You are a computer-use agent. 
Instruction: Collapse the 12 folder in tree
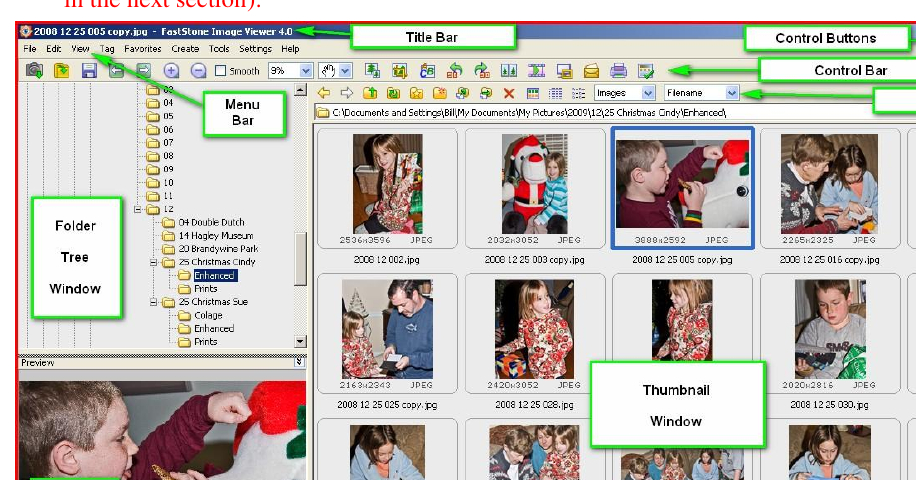pos(138,209)
